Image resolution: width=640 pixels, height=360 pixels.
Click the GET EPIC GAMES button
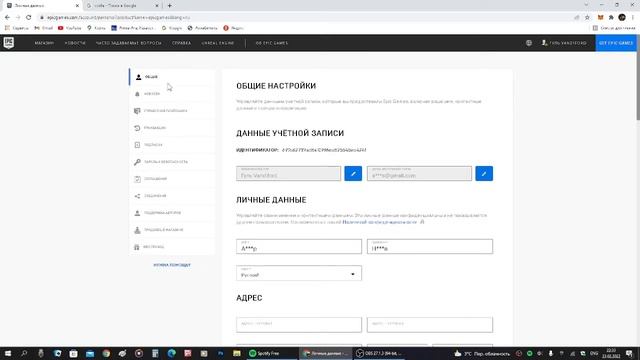[616, 43]
